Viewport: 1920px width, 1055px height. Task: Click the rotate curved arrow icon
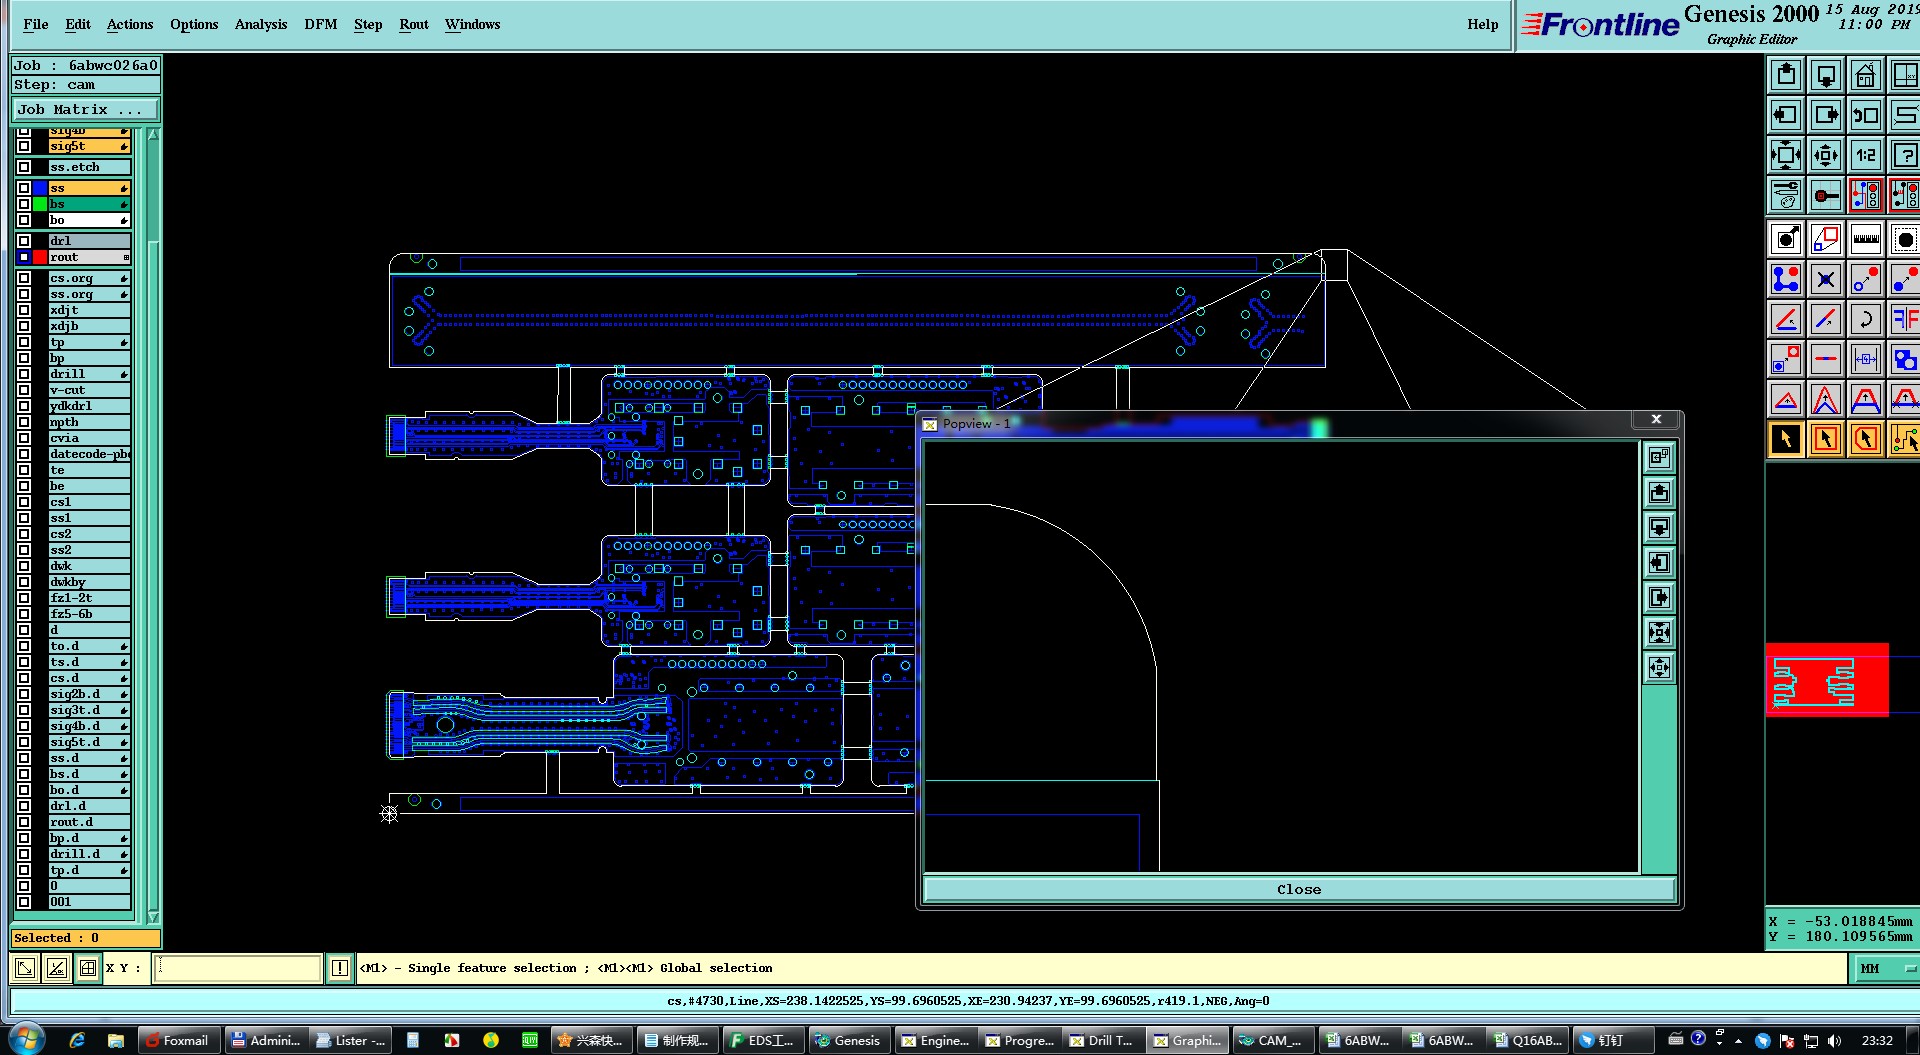click(x=1866, y=319)
